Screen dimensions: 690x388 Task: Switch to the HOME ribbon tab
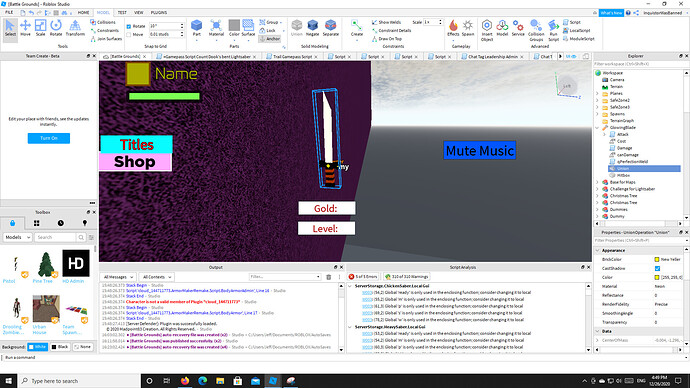tap(83, 12)
